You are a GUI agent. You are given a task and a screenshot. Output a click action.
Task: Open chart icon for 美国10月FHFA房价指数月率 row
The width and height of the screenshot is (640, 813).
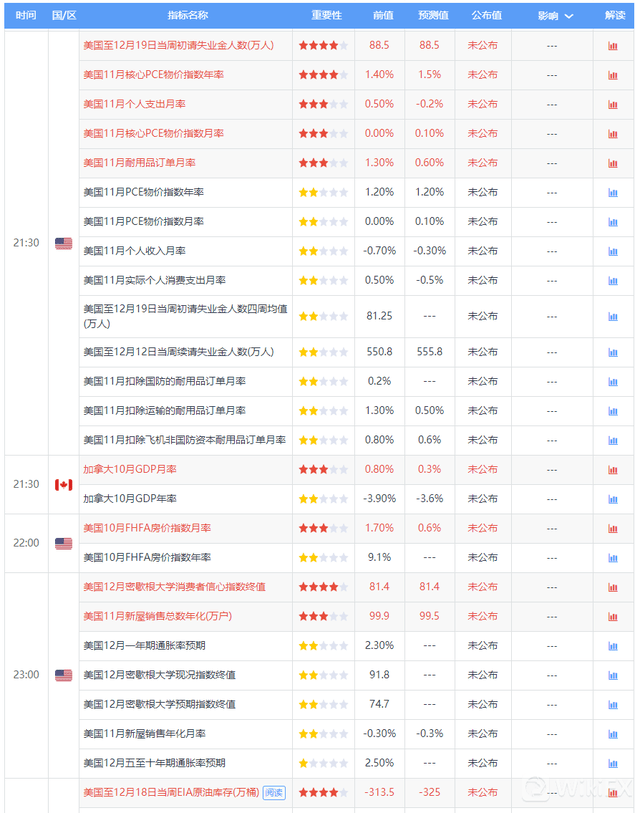(x=612, y=528)
